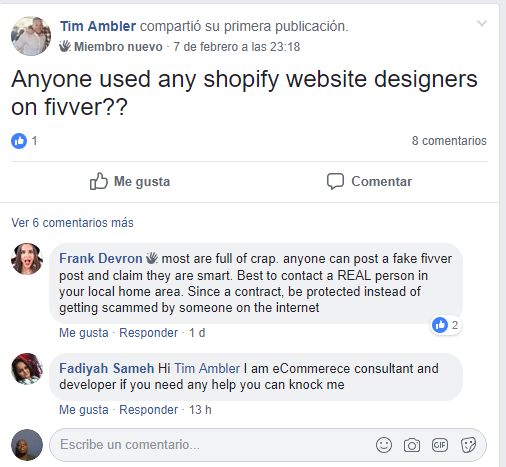Reply to Fadiyah Sameh's comment via 'Responder'

pos(149,410)
